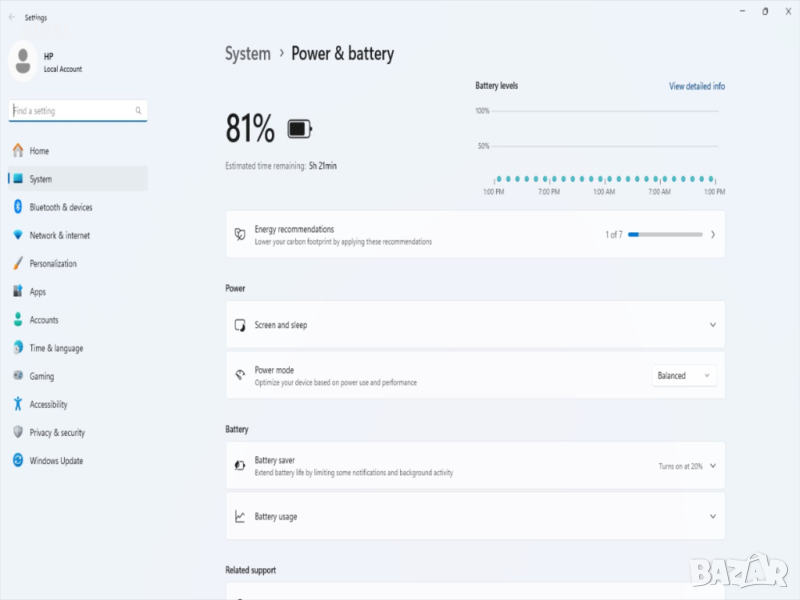Click the back arrow in title bar
Viewport: 800px width, 600px height.
coord(12,17)
